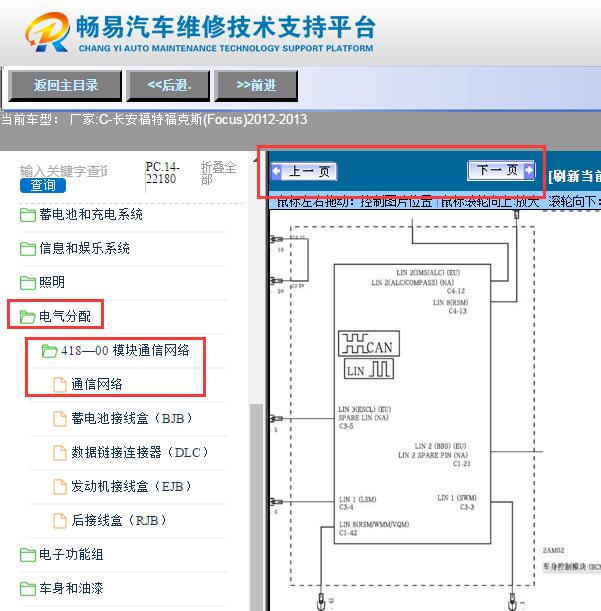Go forward with the >>前进 button
This screenshot has height=611, width=601.
(256, 86)
